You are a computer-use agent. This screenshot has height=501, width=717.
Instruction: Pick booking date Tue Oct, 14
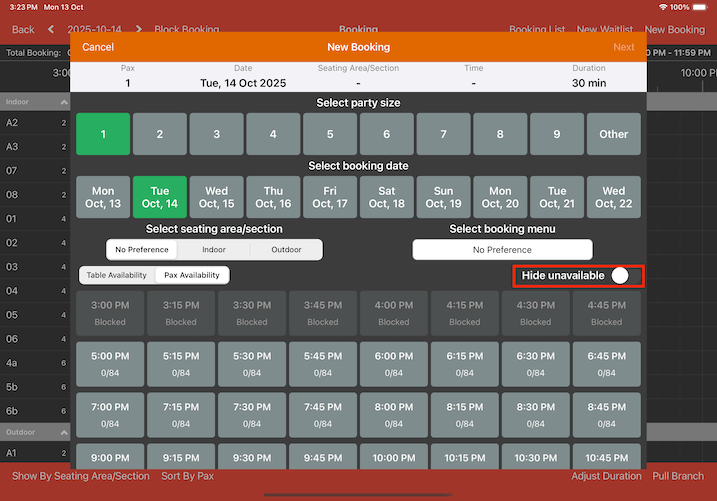pyautogui.click(x=160, y=197)
